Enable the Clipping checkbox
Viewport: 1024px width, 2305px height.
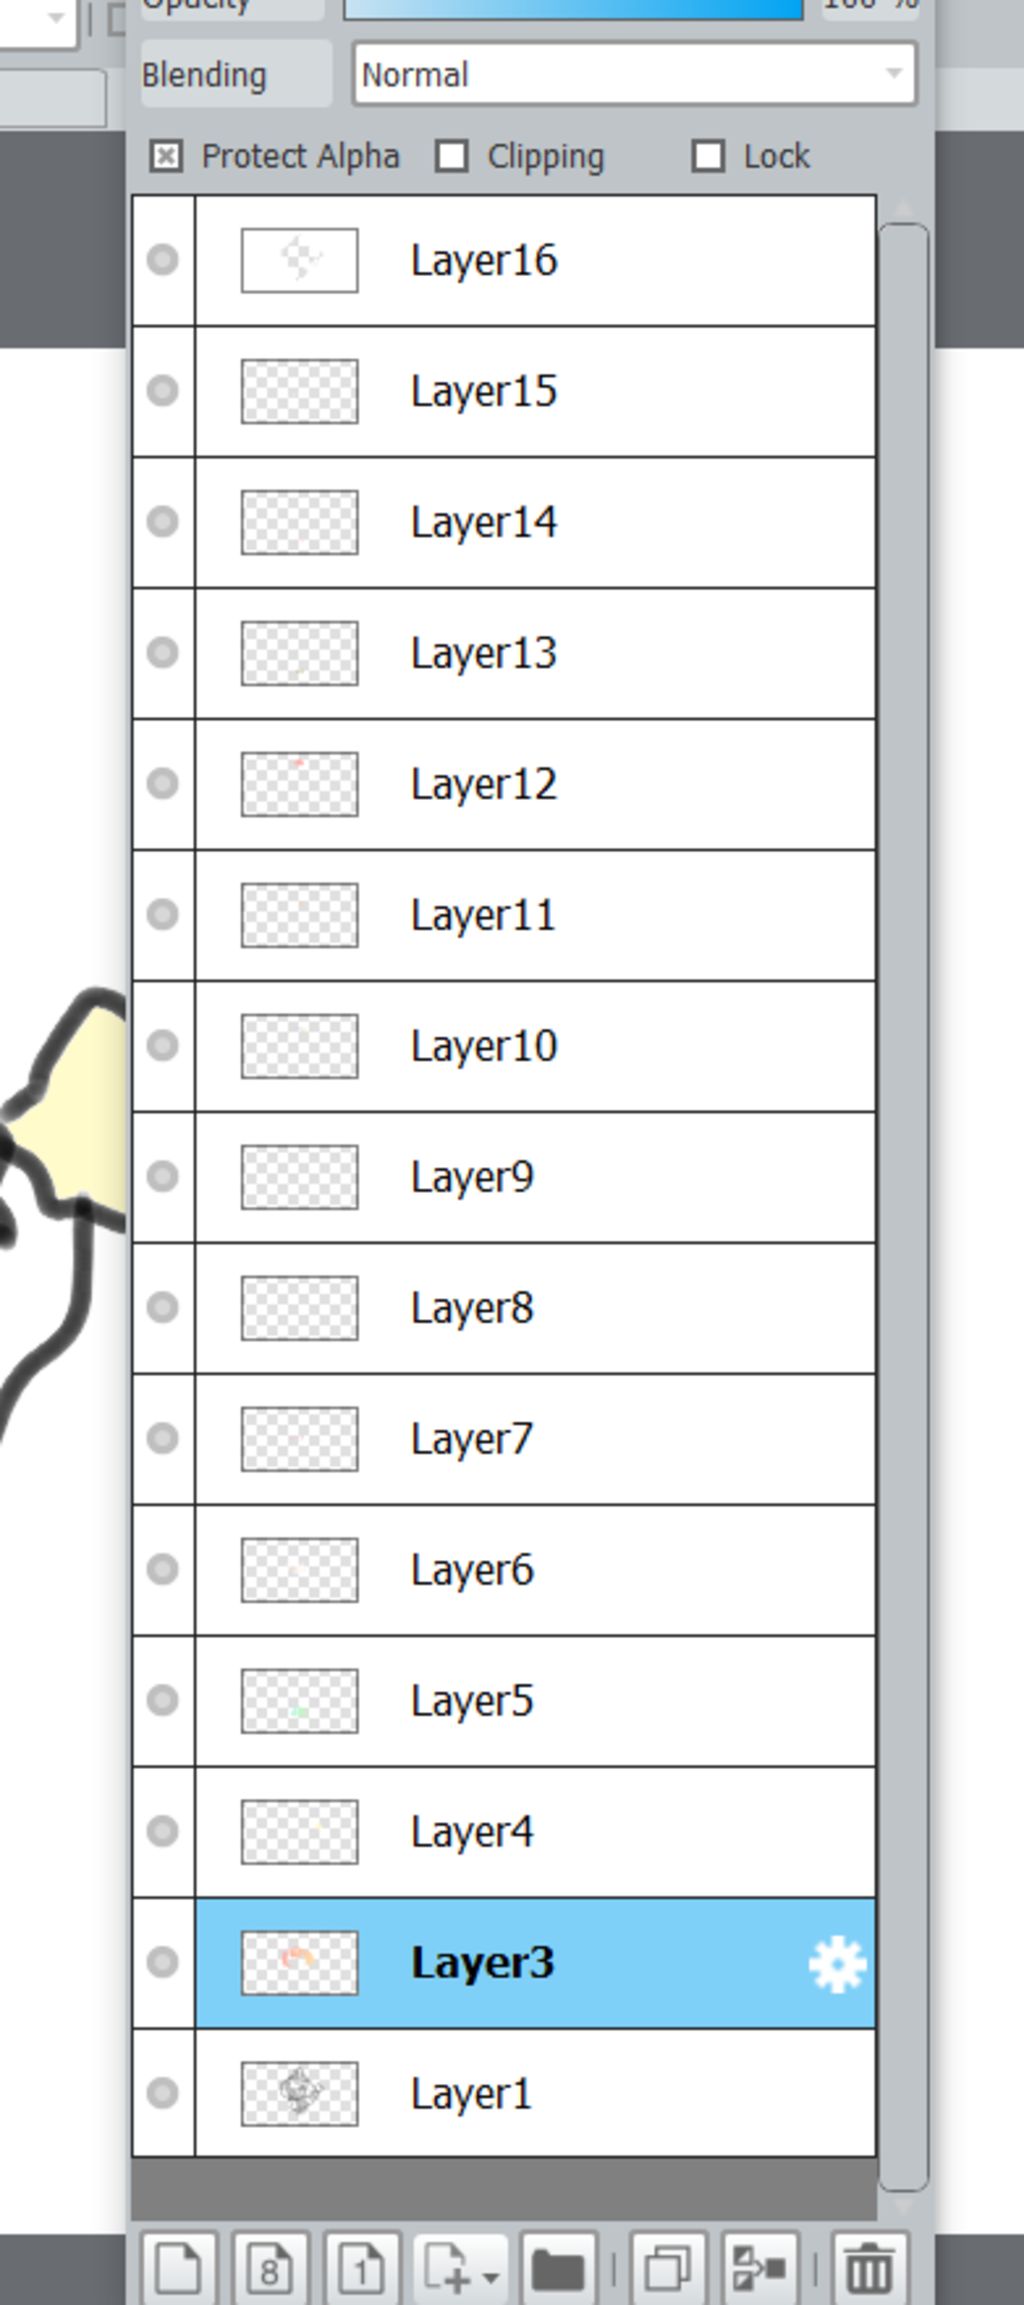(x=452, y=157)
